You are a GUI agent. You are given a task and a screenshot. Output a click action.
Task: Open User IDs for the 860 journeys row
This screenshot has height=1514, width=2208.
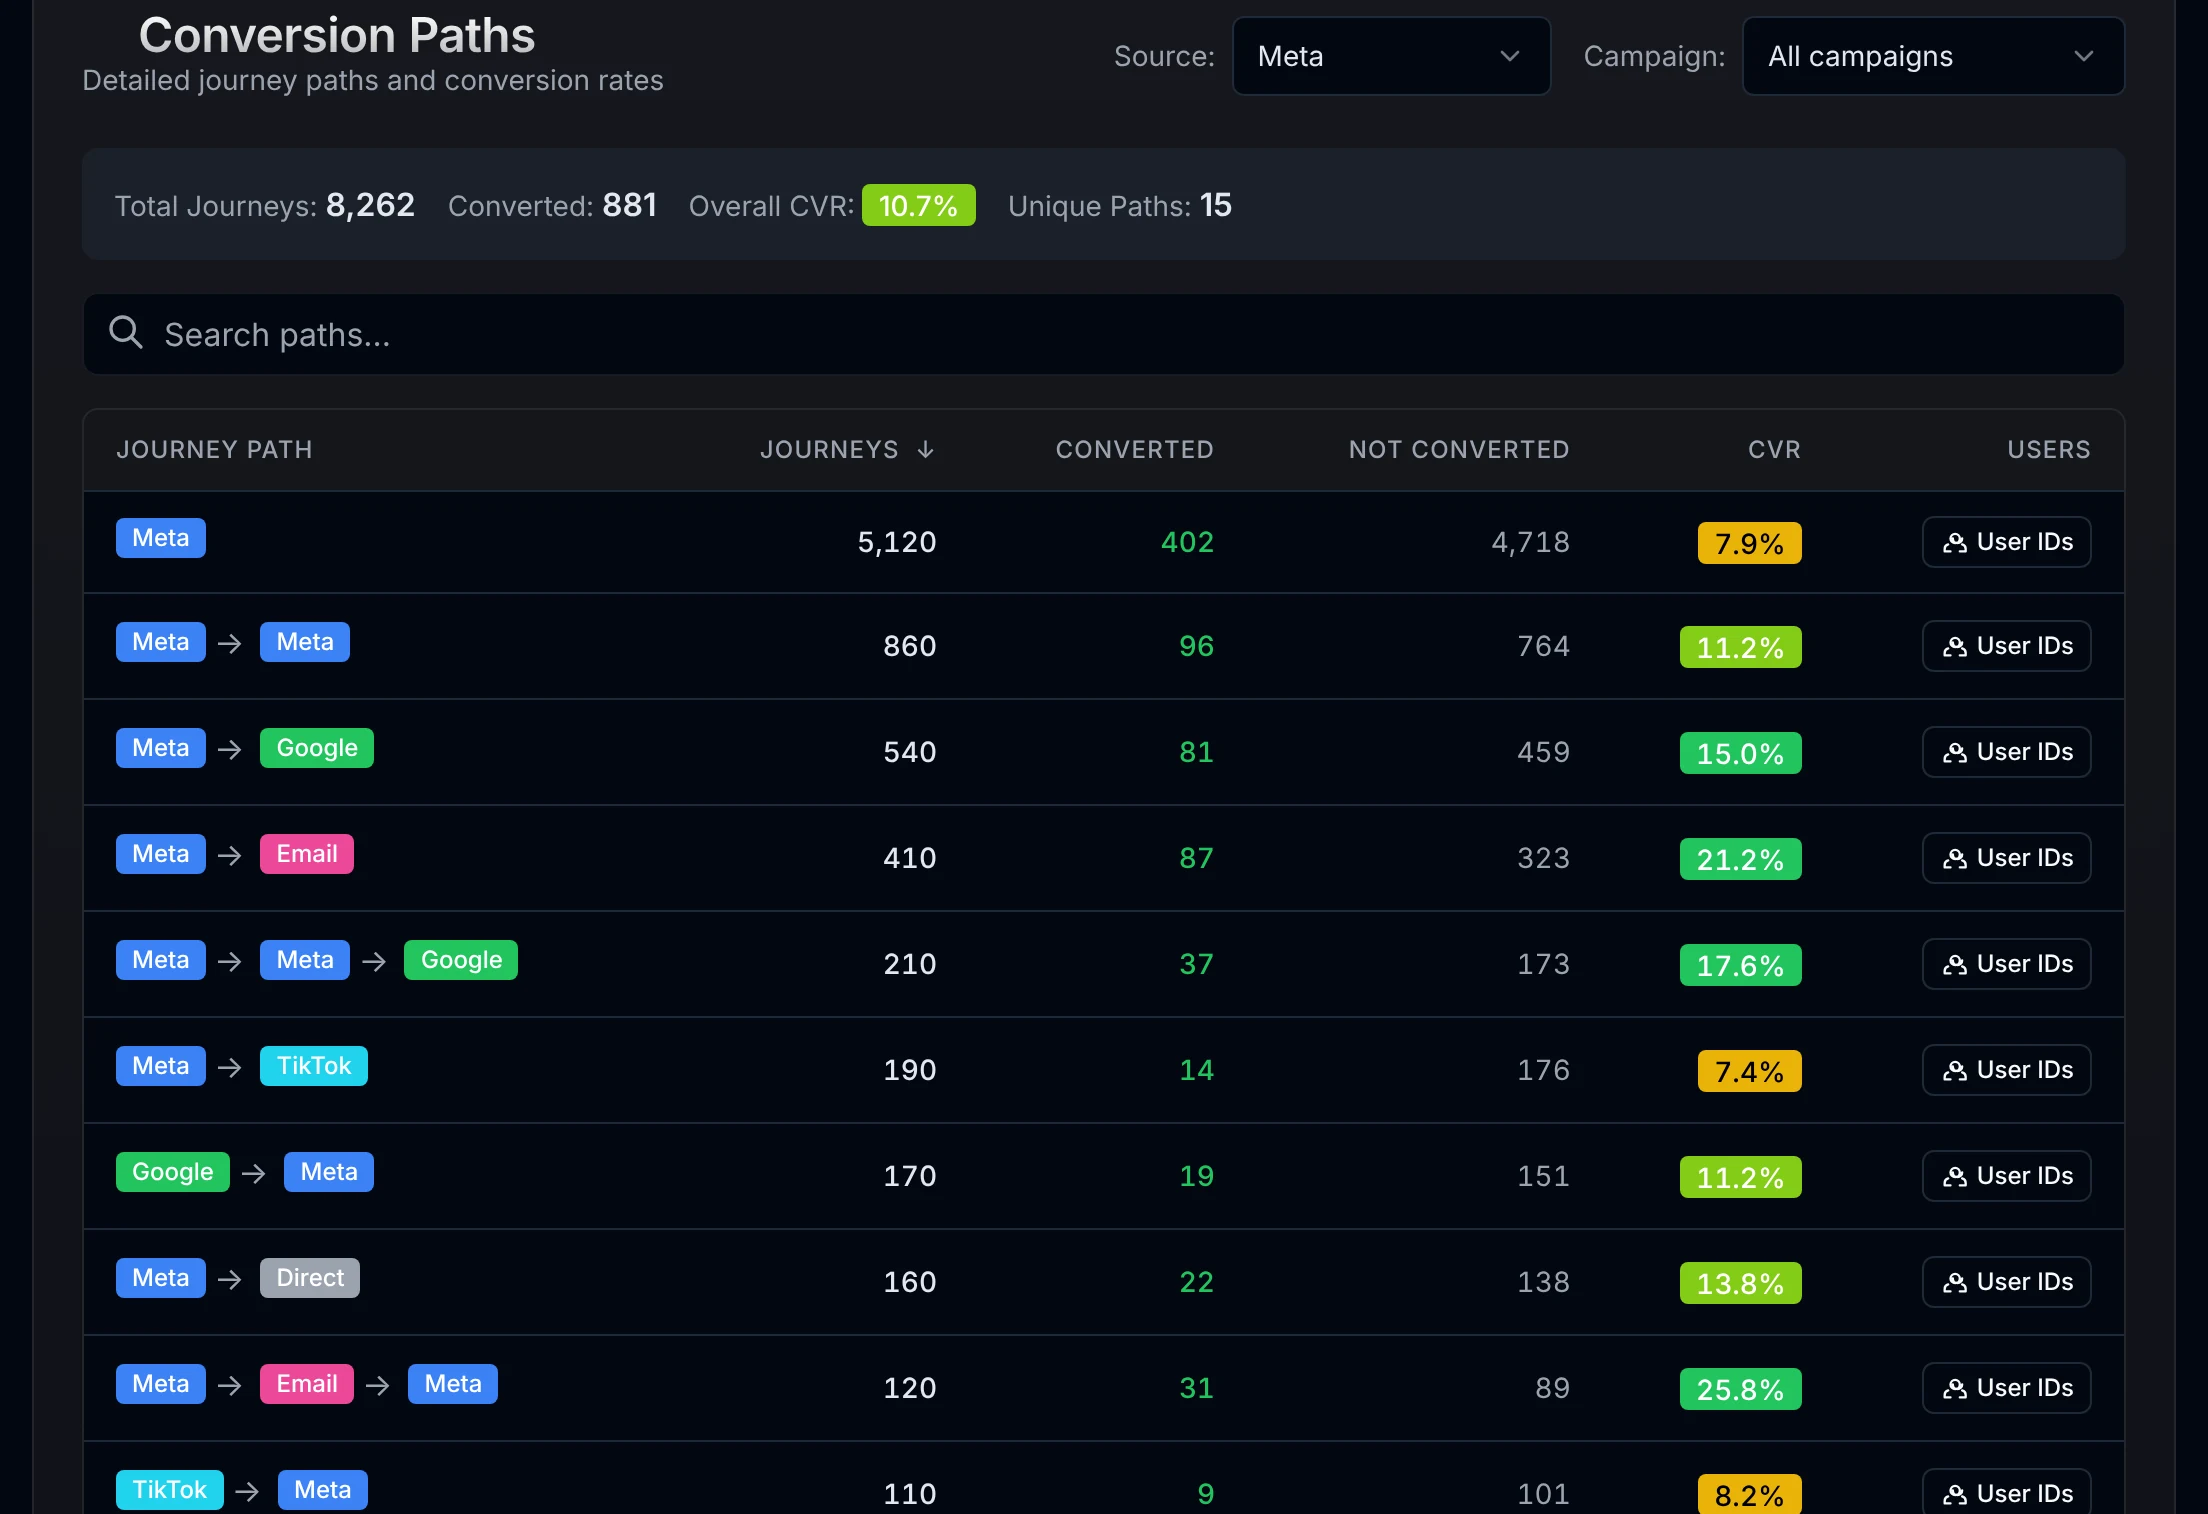[2006, 646]
